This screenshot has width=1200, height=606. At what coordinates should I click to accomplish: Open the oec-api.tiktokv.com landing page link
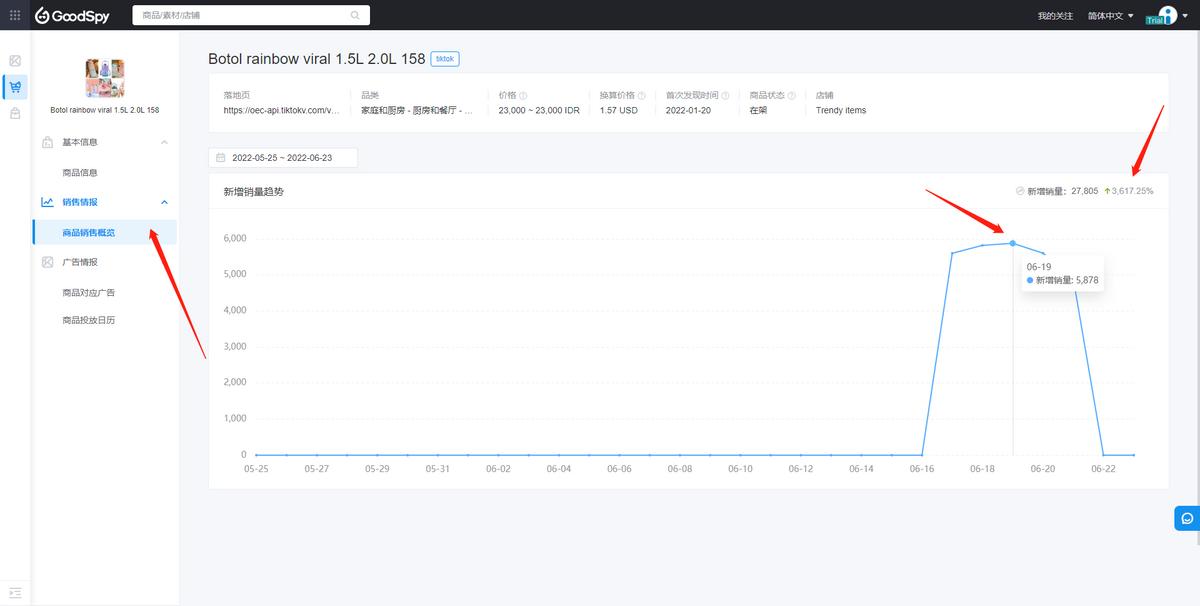(x=281, y=110)
